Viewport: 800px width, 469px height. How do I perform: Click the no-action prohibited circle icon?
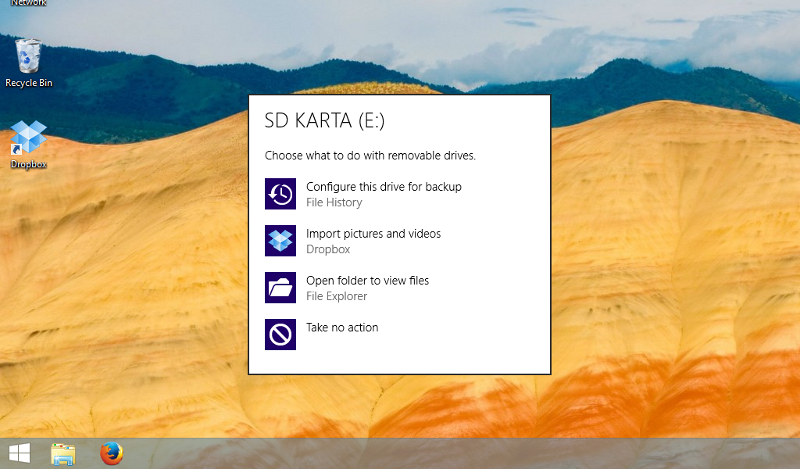[280, 334]
